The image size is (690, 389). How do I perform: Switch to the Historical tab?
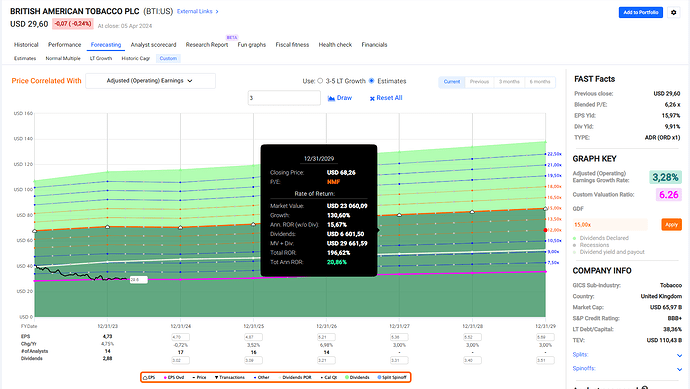26,45
